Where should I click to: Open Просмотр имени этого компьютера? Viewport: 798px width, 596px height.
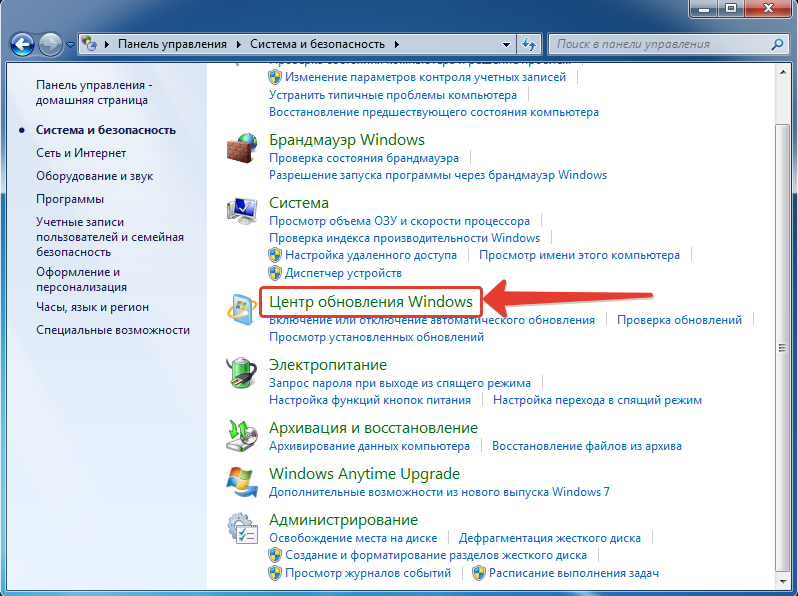pos(579,255)
